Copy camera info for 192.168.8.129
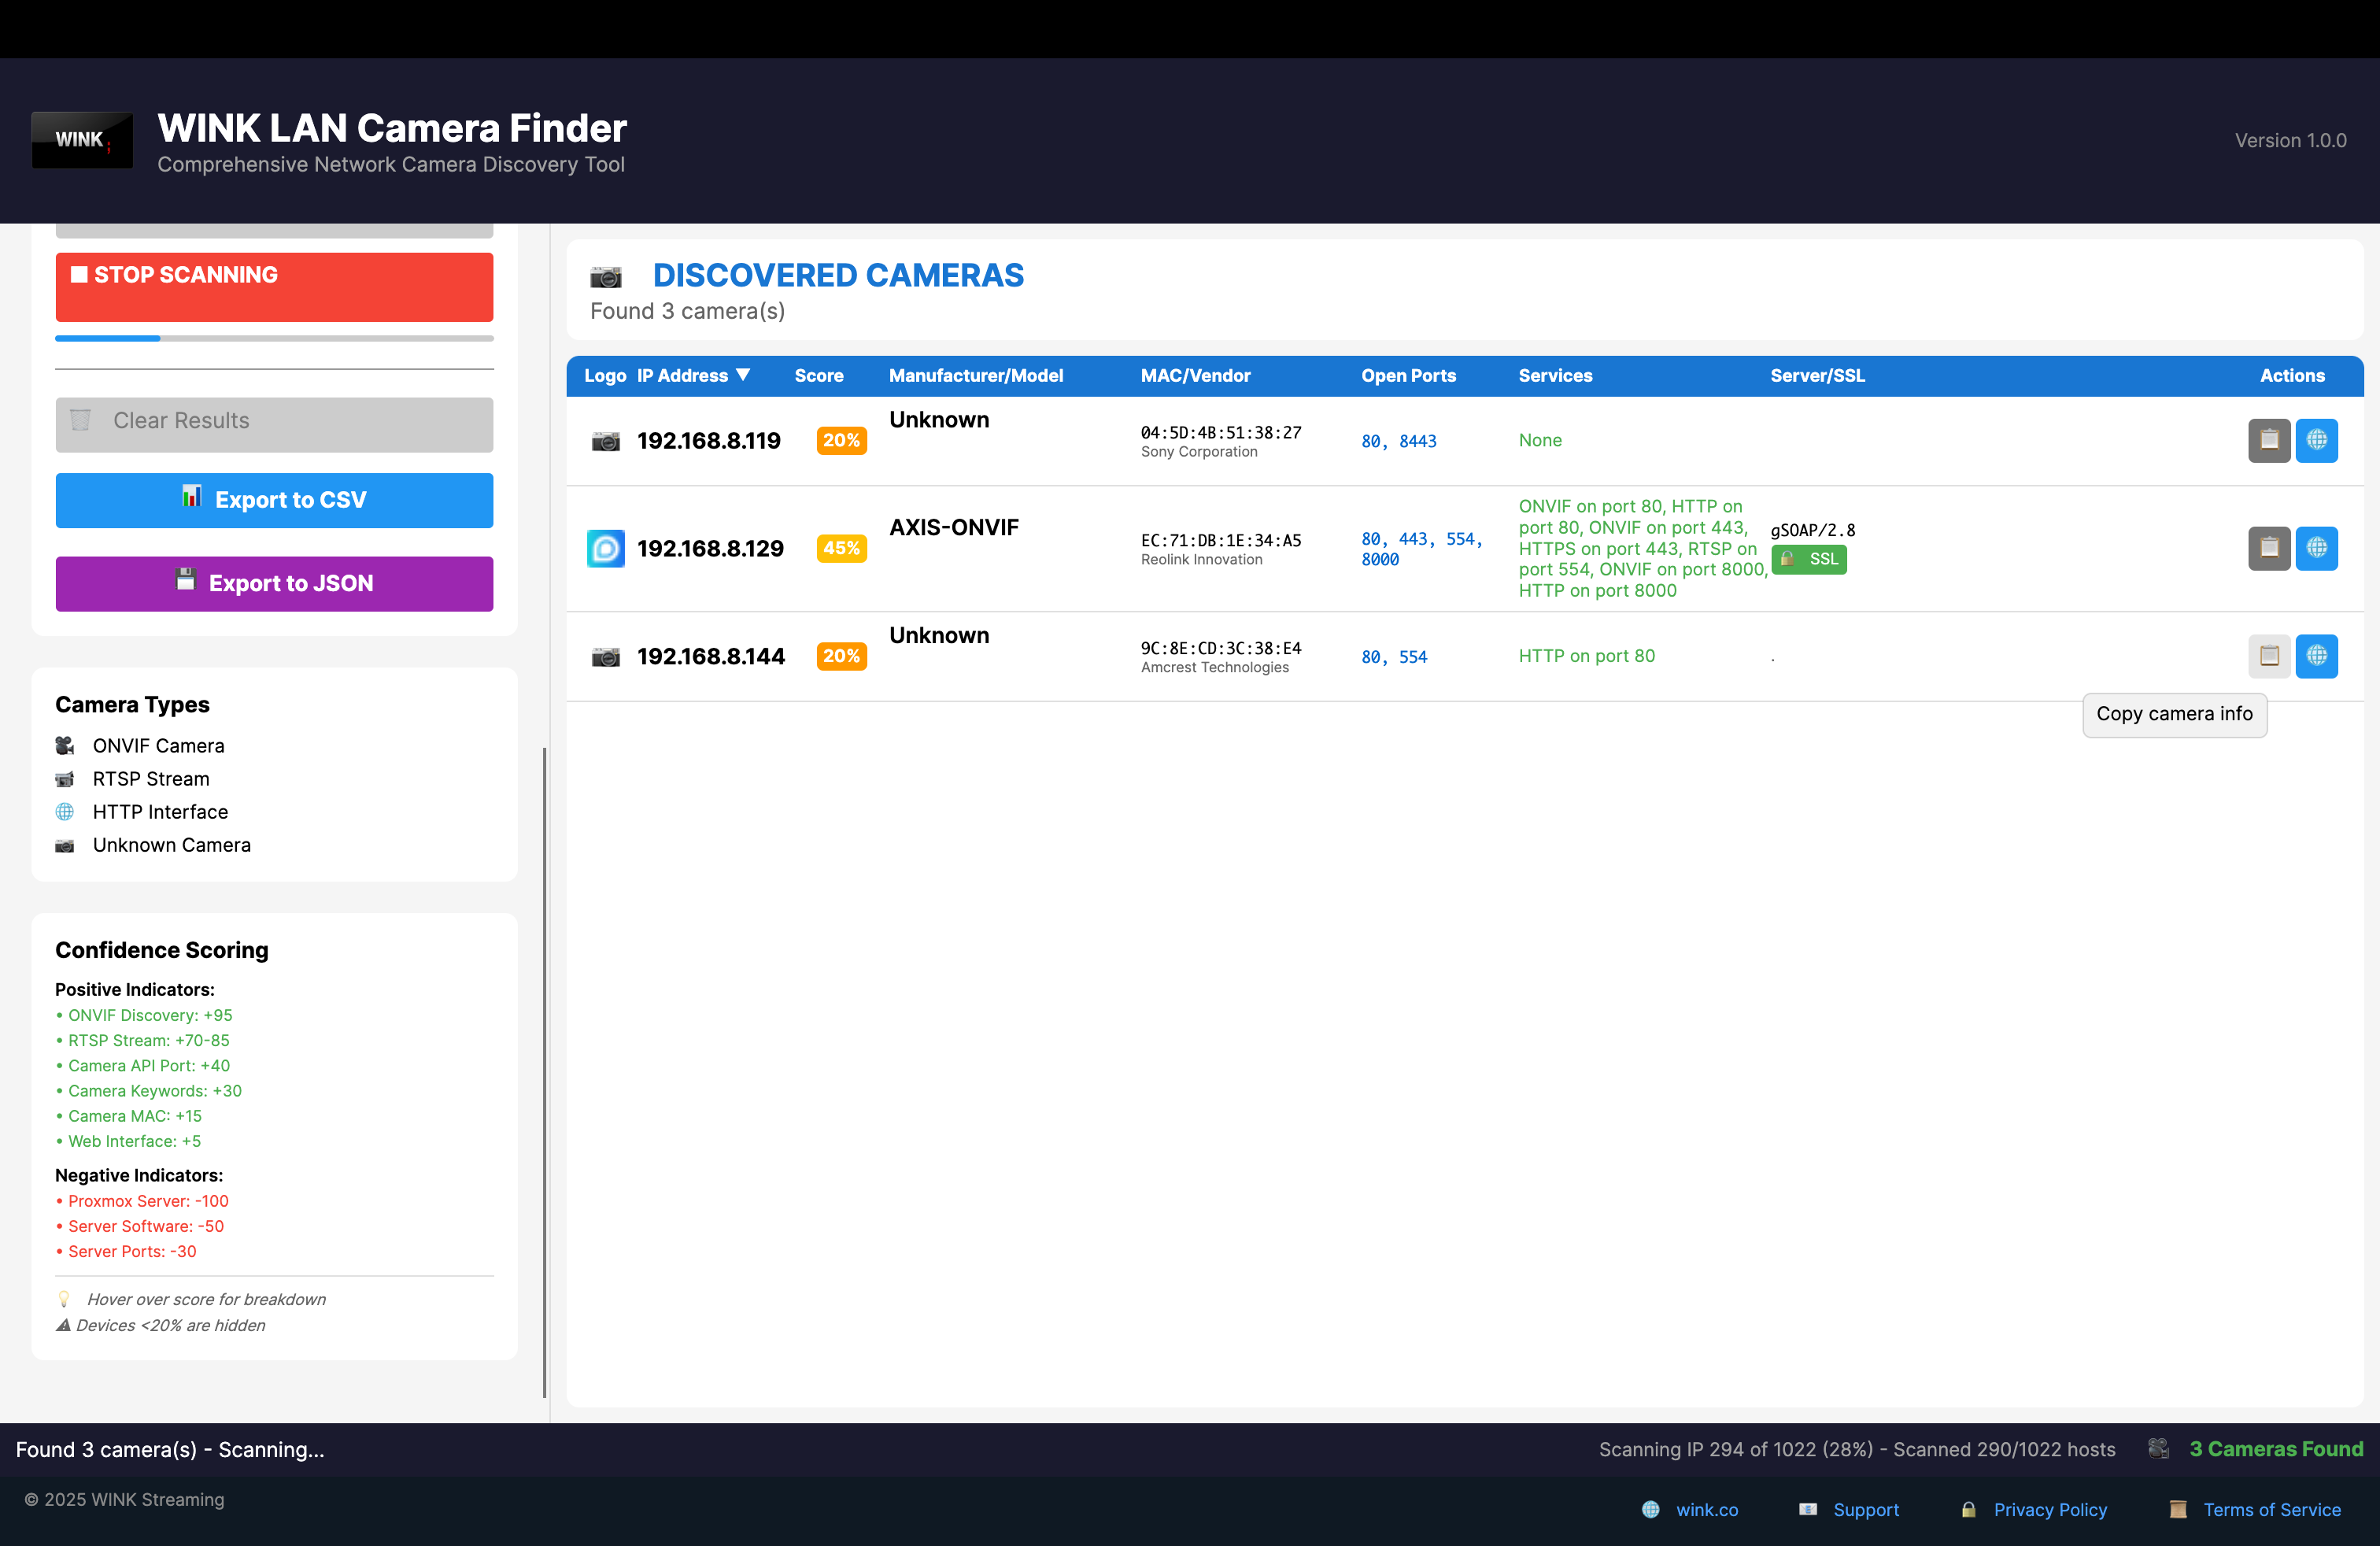 point(2268,548)
